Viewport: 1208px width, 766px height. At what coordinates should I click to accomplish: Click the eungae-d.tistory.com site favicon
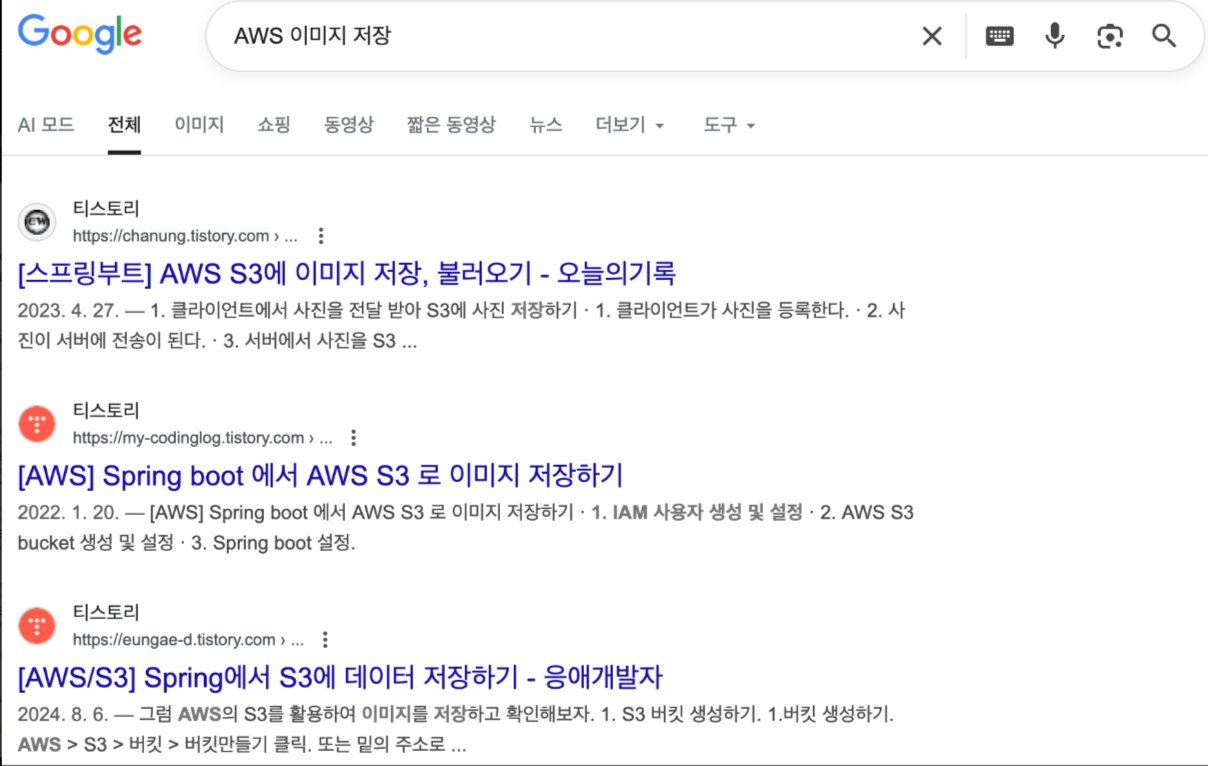(x=37, y=626)
